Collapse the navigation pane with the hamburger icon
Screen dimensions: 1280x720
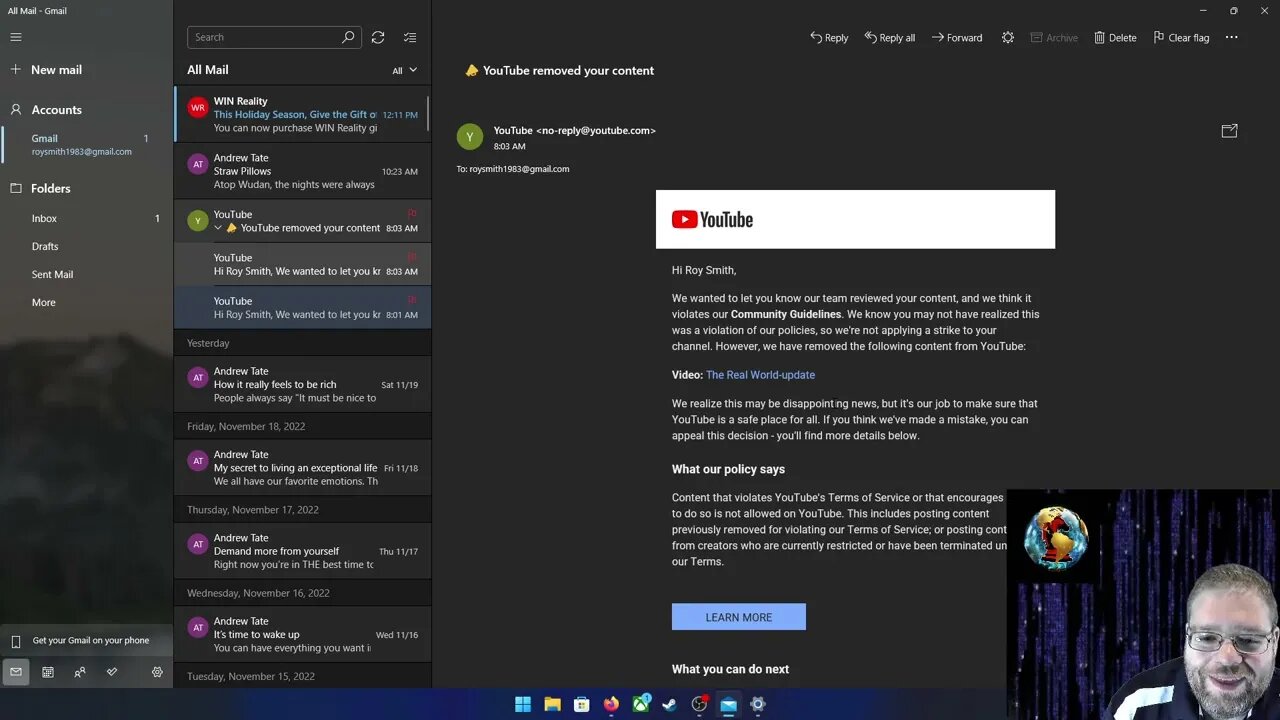click(x=16, y=37)
